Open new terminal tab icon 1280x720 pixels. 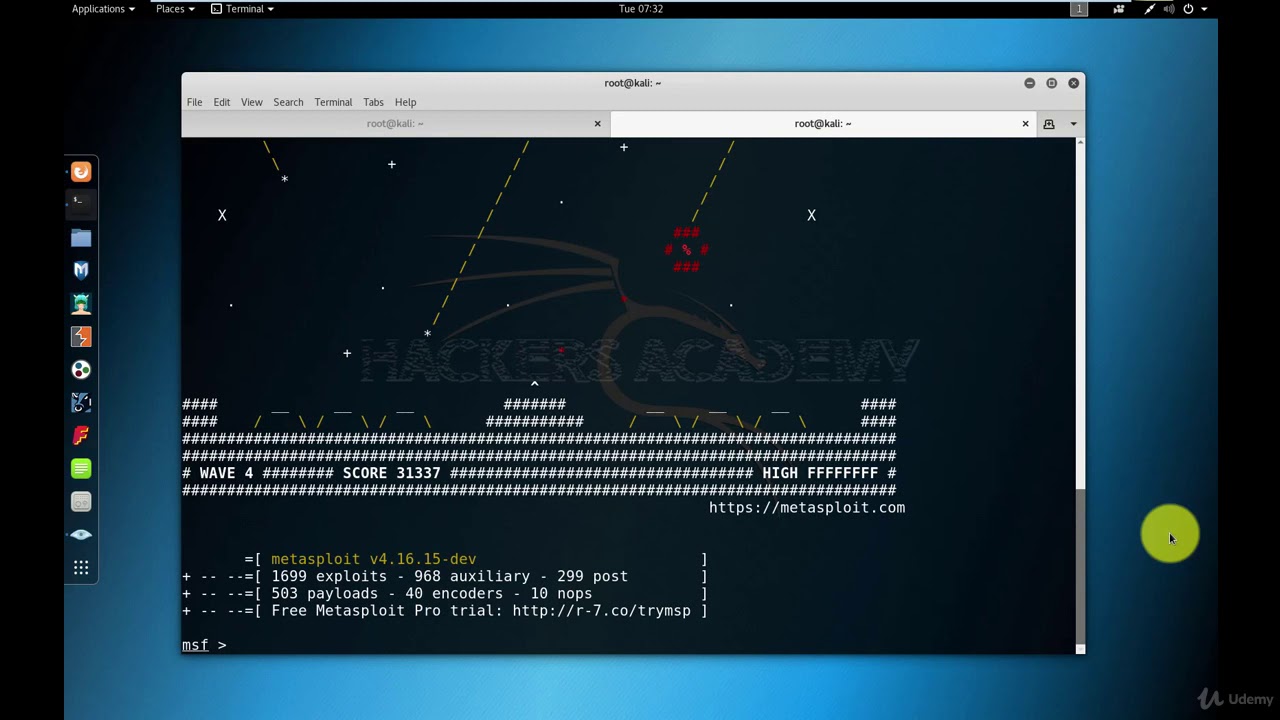coord(1049,124)
